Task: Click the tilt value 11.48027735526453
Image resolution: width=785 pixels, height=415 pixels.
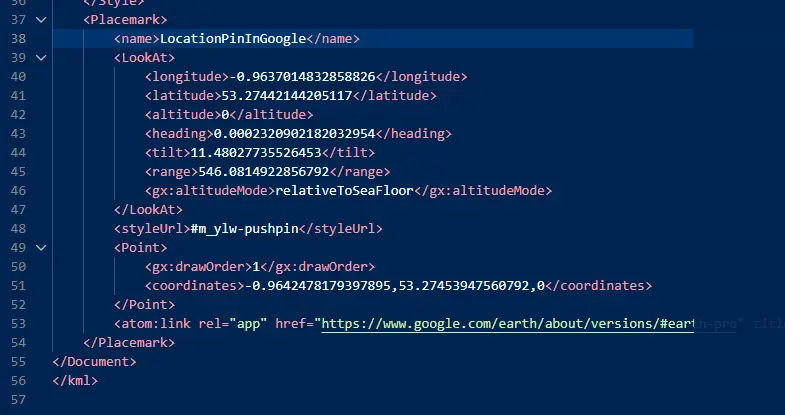Action: 256,153
